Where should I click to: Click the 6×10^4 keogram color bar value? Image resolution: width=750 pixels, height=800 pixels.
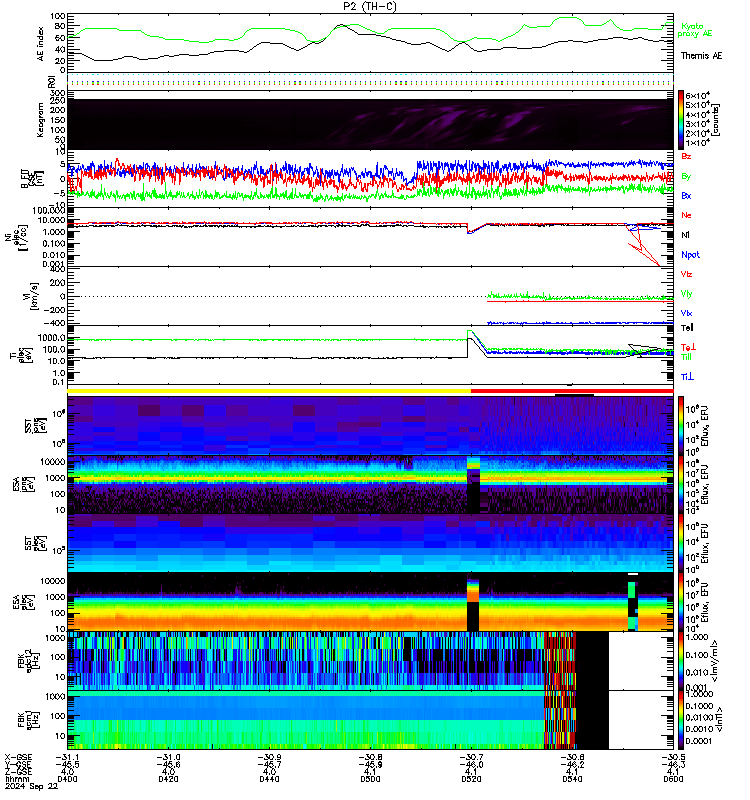click(x=697, y=95)
